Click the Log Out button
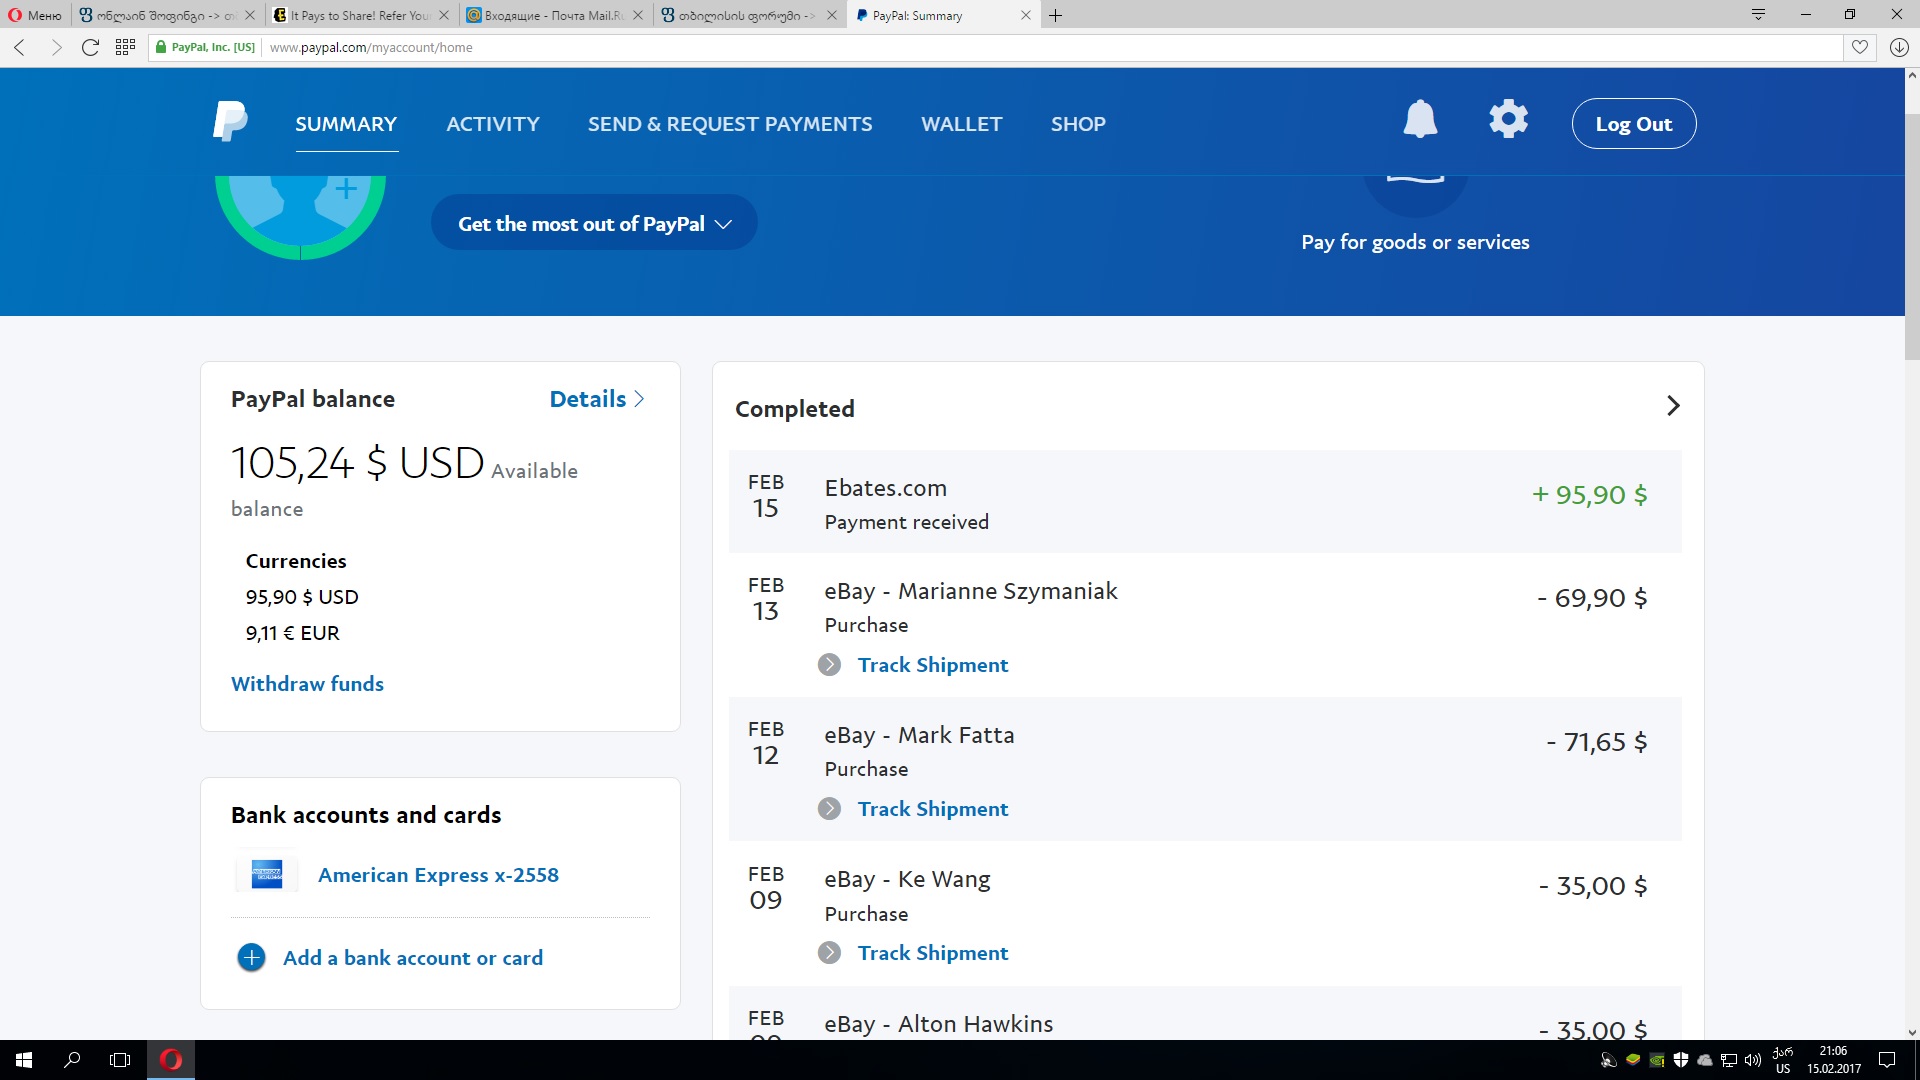Viewport: 1920px width, 1080px height. click(1633, 124)
